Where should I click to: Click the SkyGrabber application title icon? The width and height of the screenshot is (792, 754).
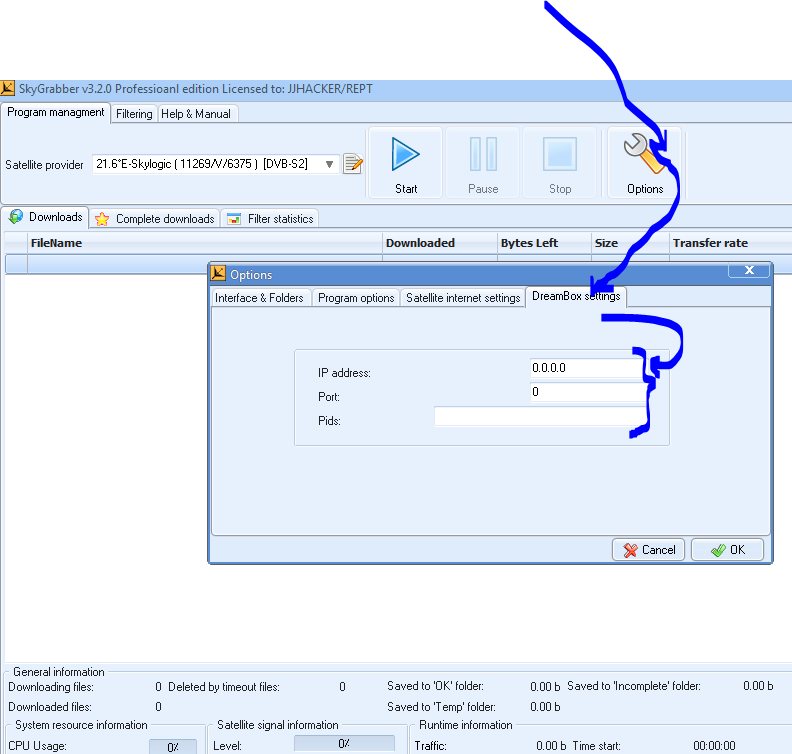pos(8,89)
